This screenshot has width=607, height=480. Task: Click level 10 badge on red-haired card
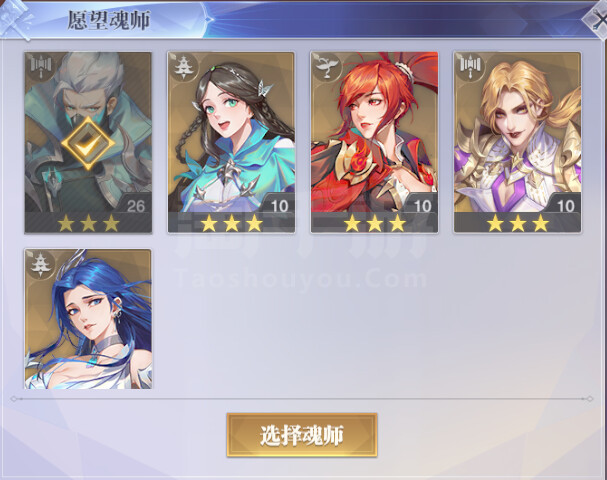click(422, 205)
